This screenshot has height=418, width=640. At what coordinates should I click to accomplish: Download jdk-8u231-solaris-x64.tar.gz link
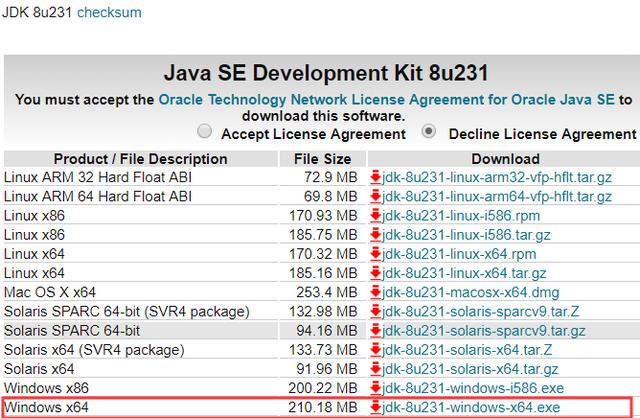(470, 369)
